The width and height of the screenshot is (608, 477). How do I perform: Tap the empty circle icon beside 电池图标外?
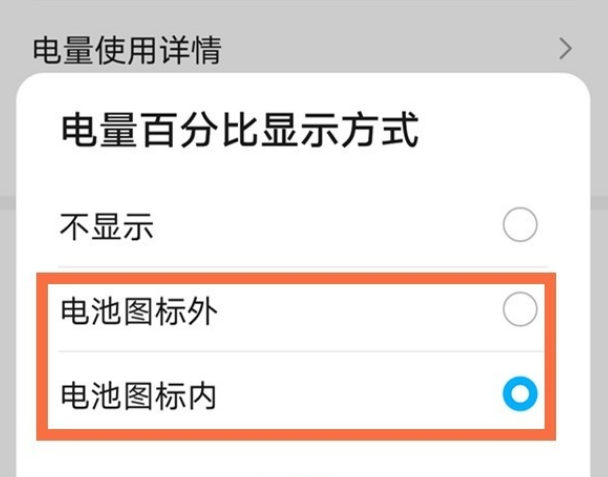click(x=520, y=312)
